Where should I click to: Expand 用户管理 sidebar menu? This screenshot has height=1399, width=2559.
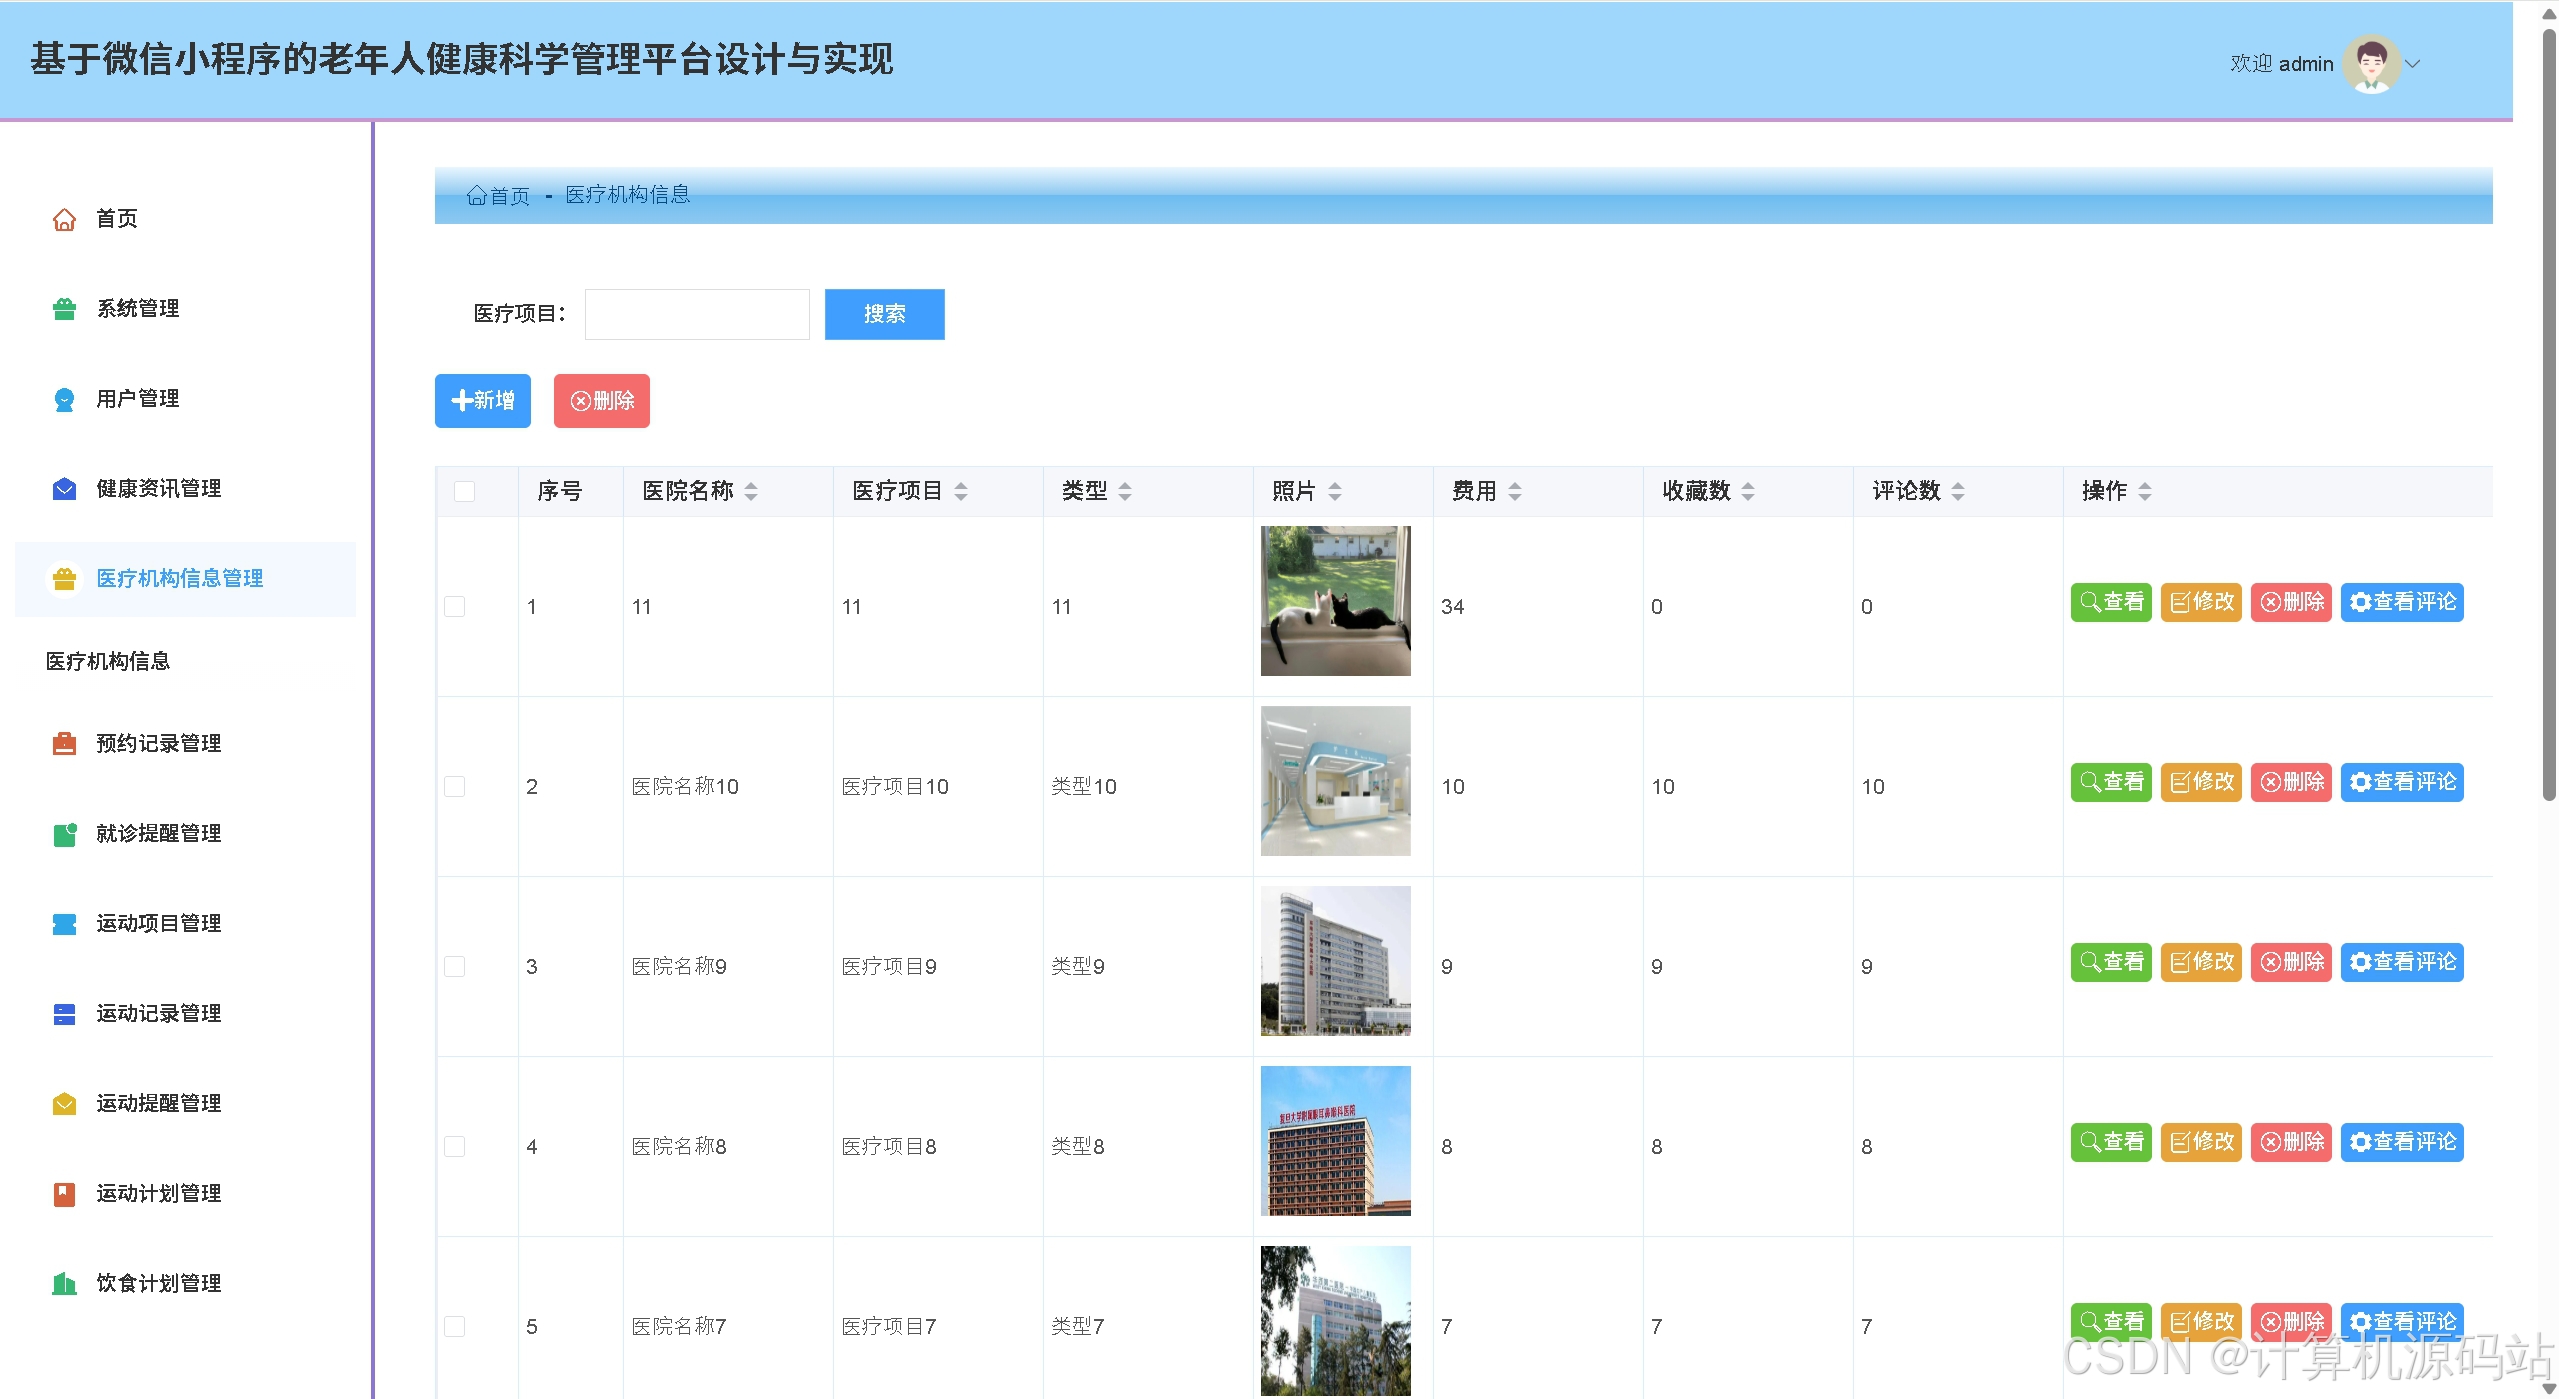tap(185, 399)
